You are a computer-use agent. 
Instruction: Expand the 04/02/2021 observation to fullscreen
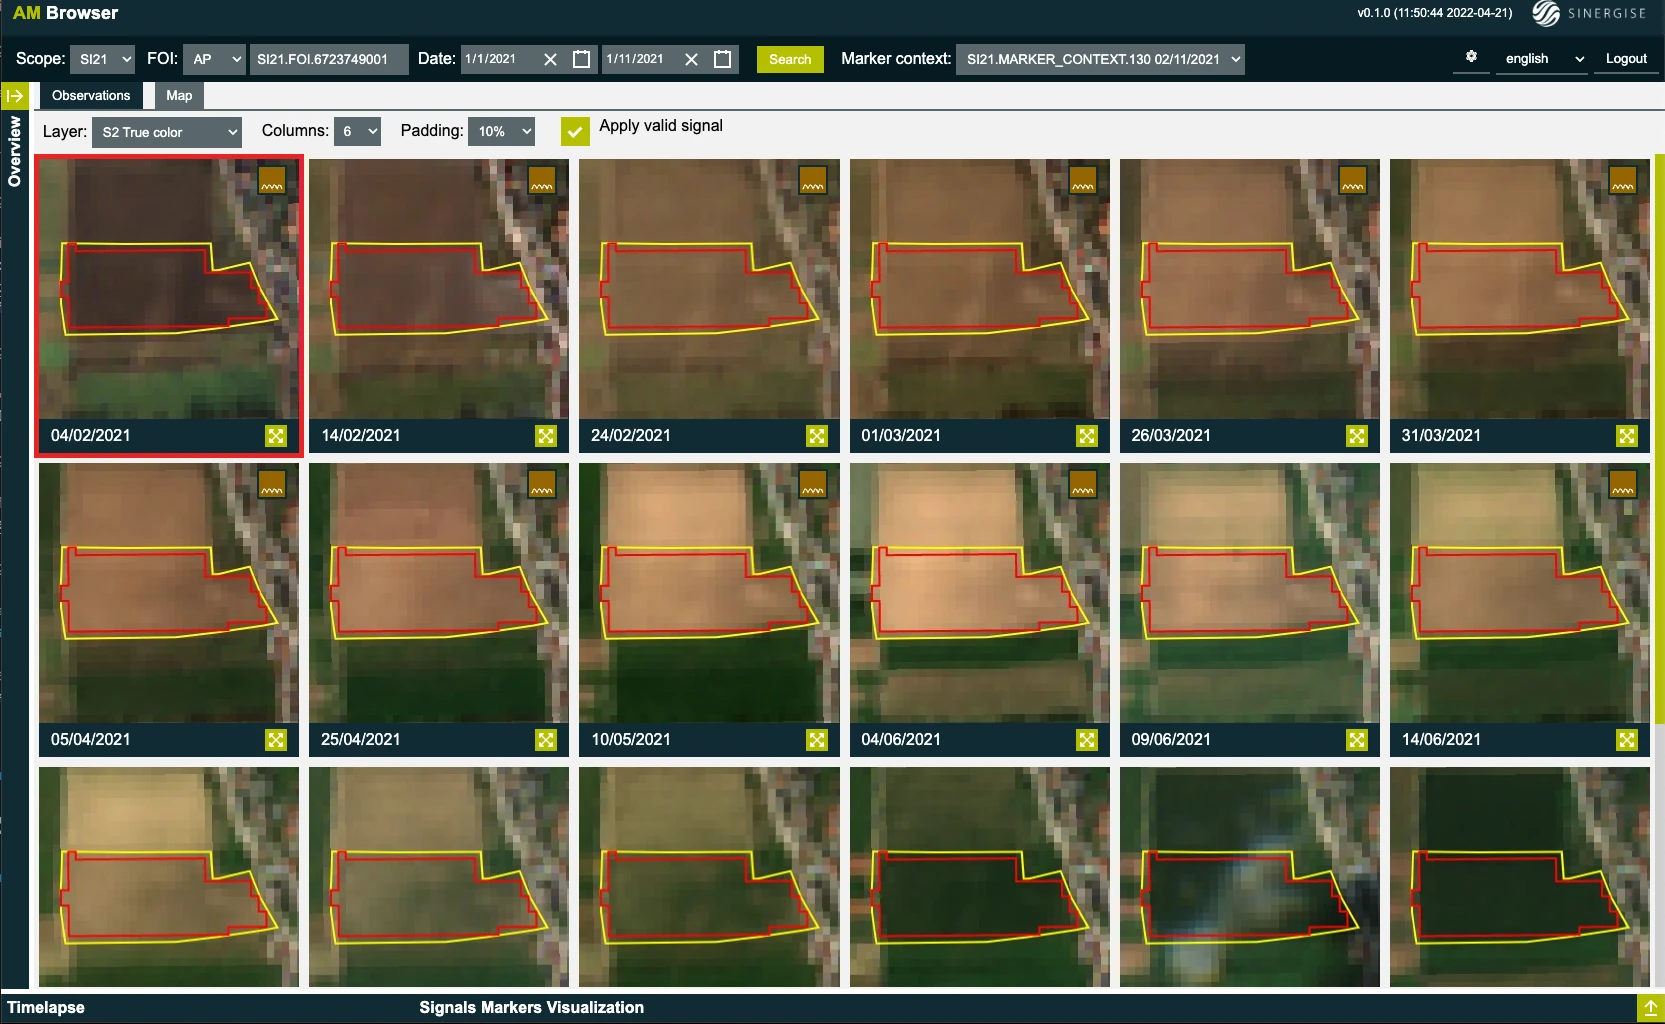coord(276,436)
